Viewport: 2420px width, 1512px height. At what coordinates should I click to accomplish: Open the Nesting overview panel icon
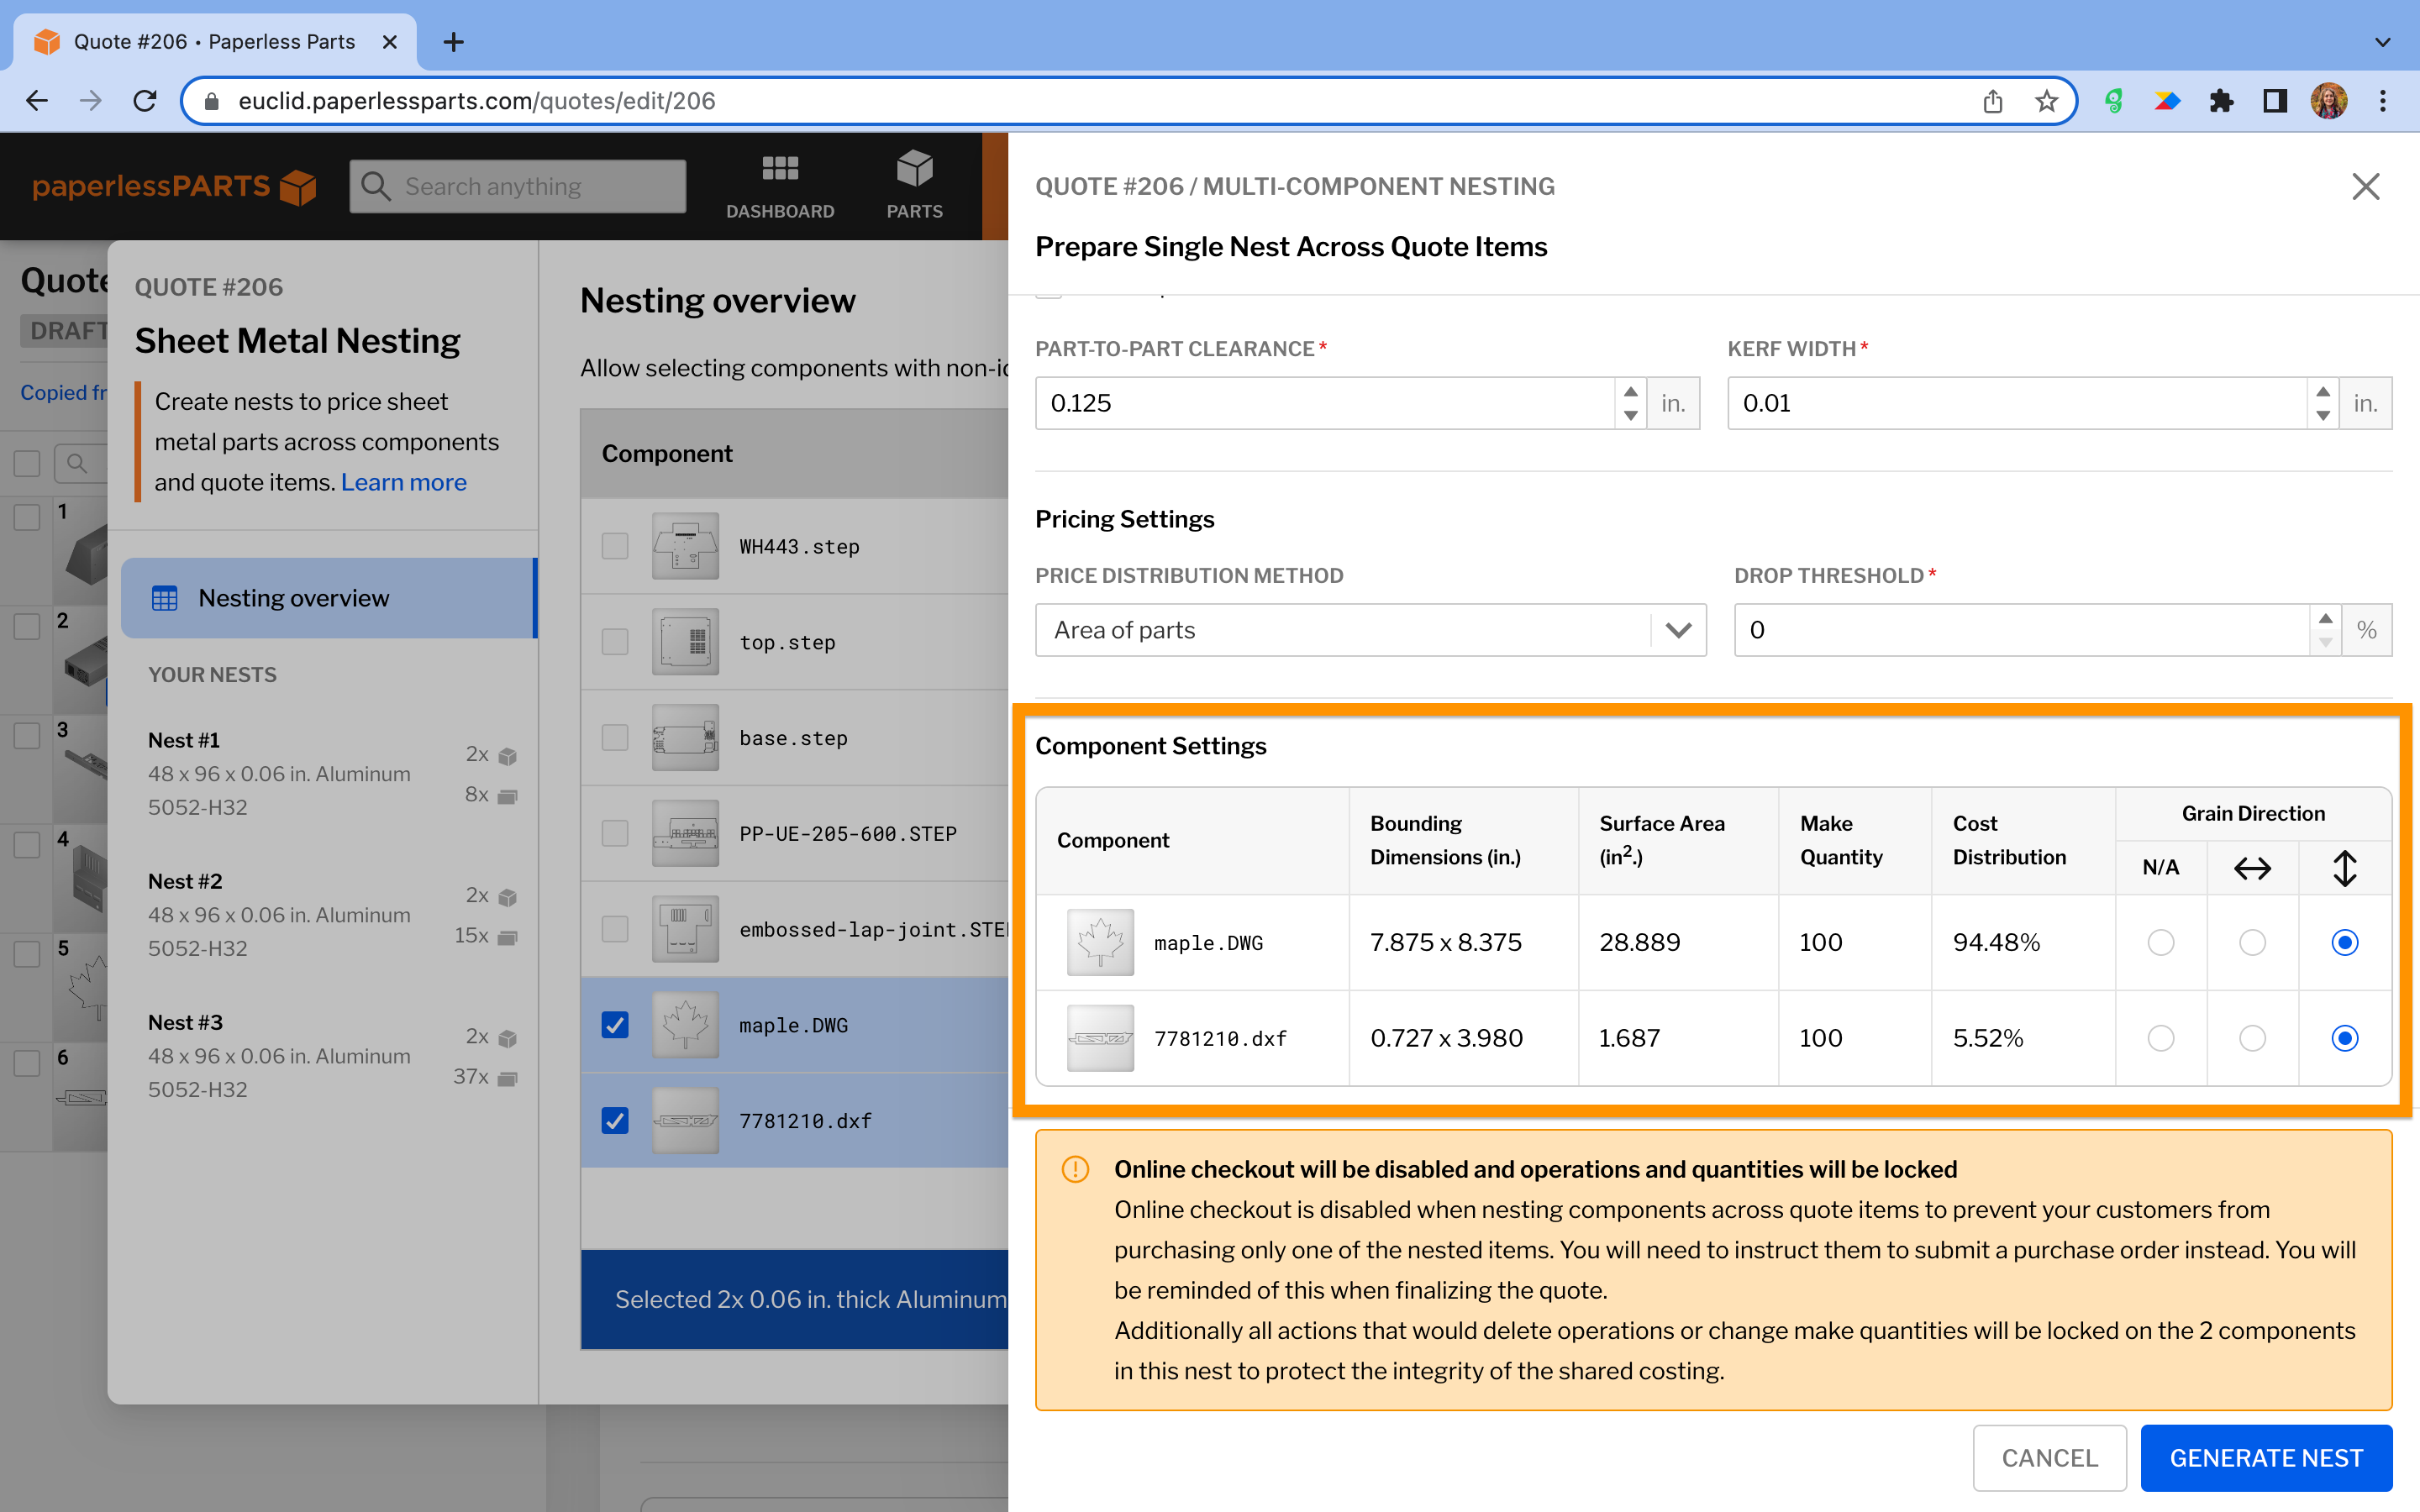pyautogui.click(x=164, y=597)
